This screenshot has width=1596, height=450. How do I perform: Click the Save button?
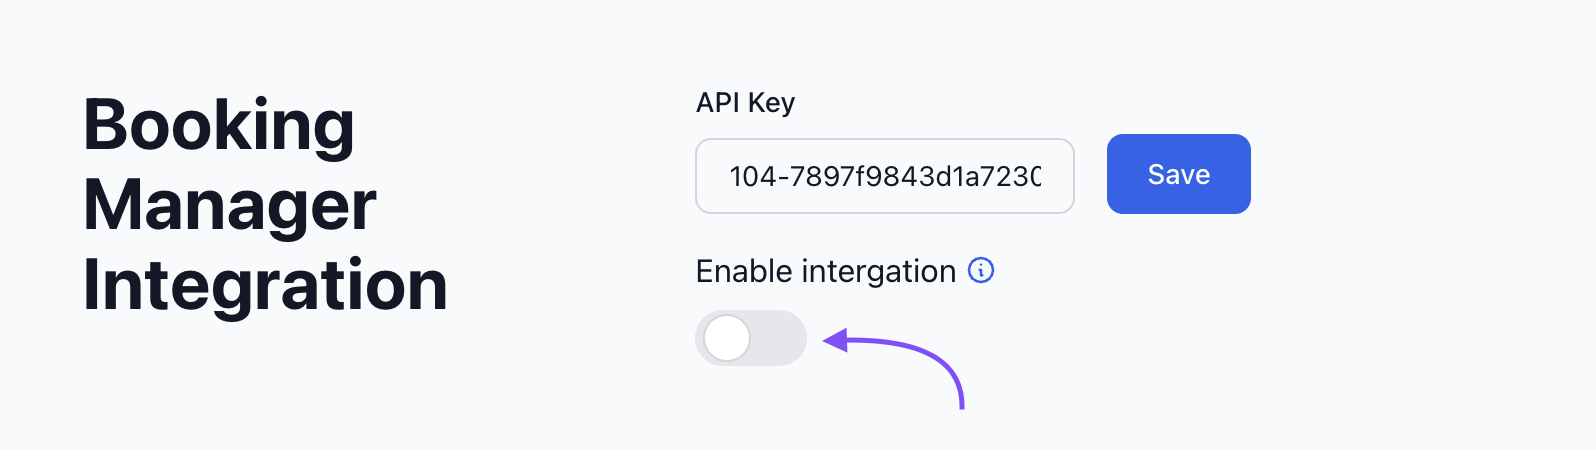1179,174
